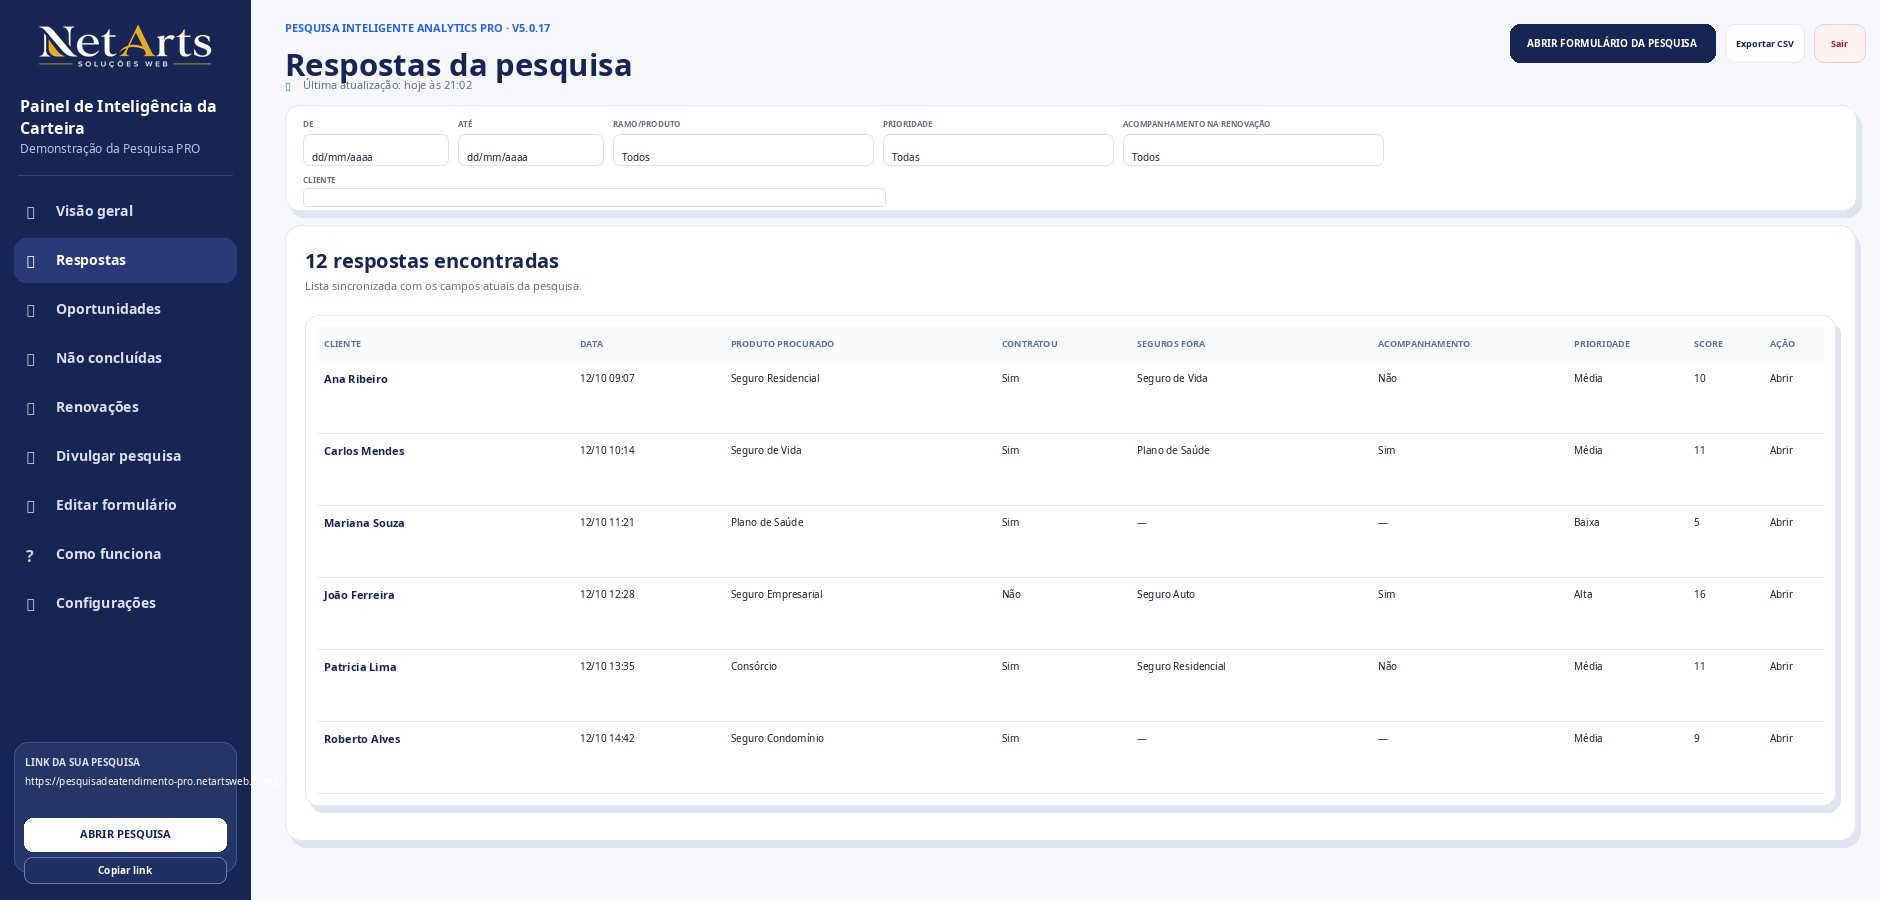Click the Divulgar pesquisa sidebar icon
1880x900 pixels.
coord(31,457)
